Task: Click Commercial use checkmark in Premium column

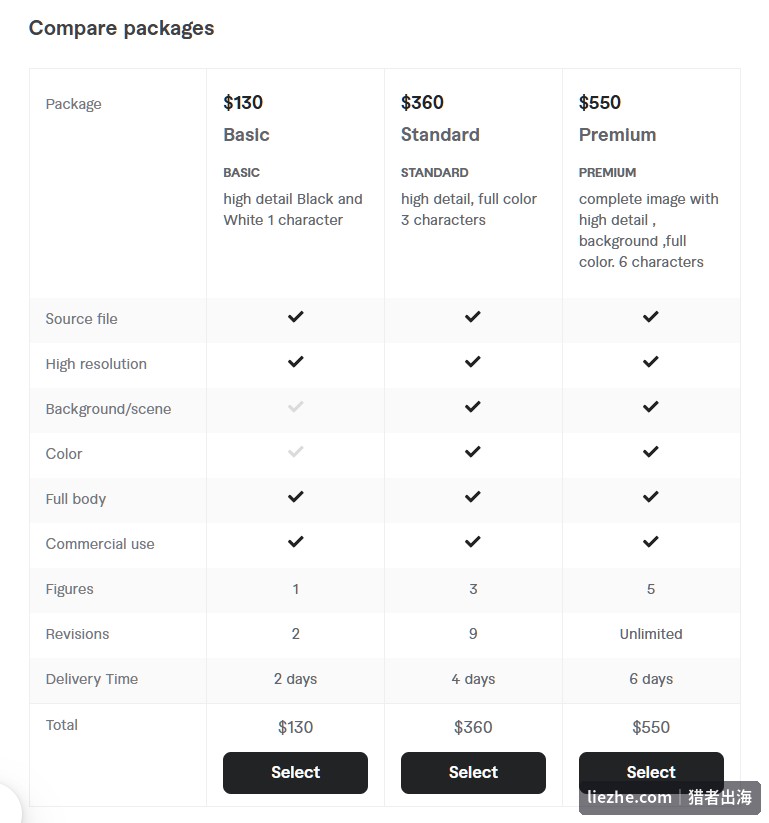Action: pyautogui.click(x=650, y=542)
